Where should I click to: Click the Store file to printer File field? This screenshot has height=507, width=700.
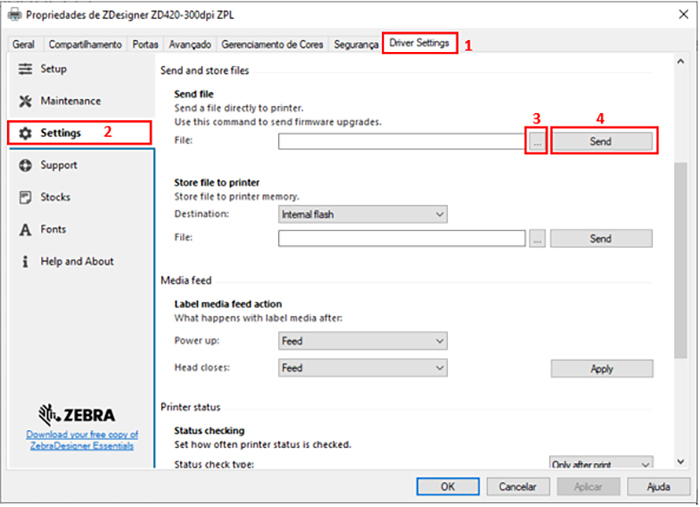tap(401, 238)
